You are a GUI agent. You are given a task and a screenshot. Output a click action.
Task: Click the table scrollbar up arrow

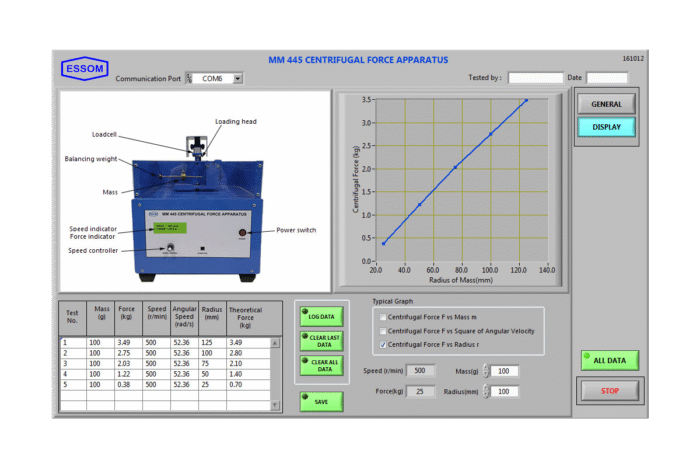coord(276,342)
